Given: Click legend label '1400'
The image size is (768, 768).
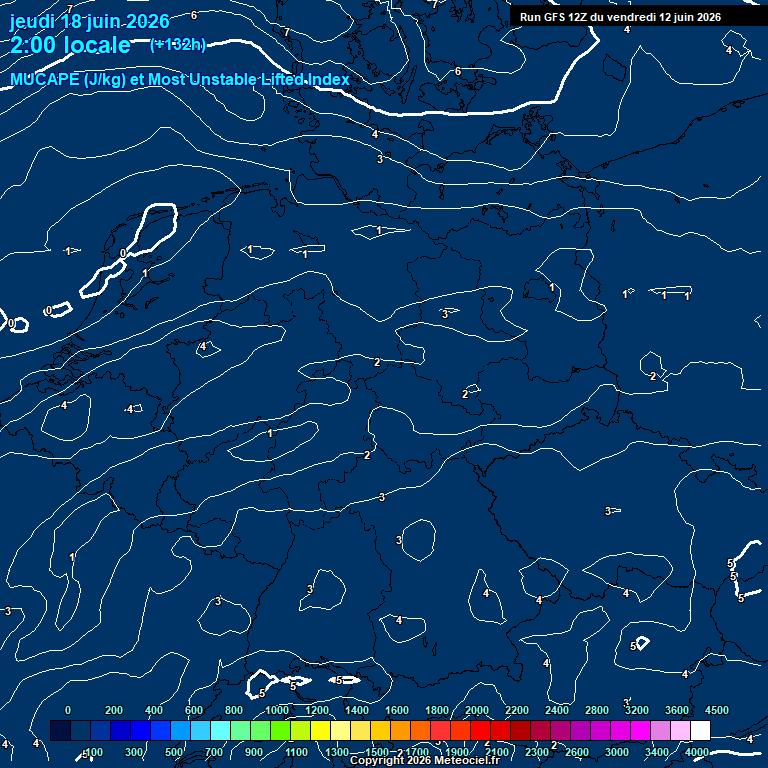Looking at the screenshot, I should 357,710.
